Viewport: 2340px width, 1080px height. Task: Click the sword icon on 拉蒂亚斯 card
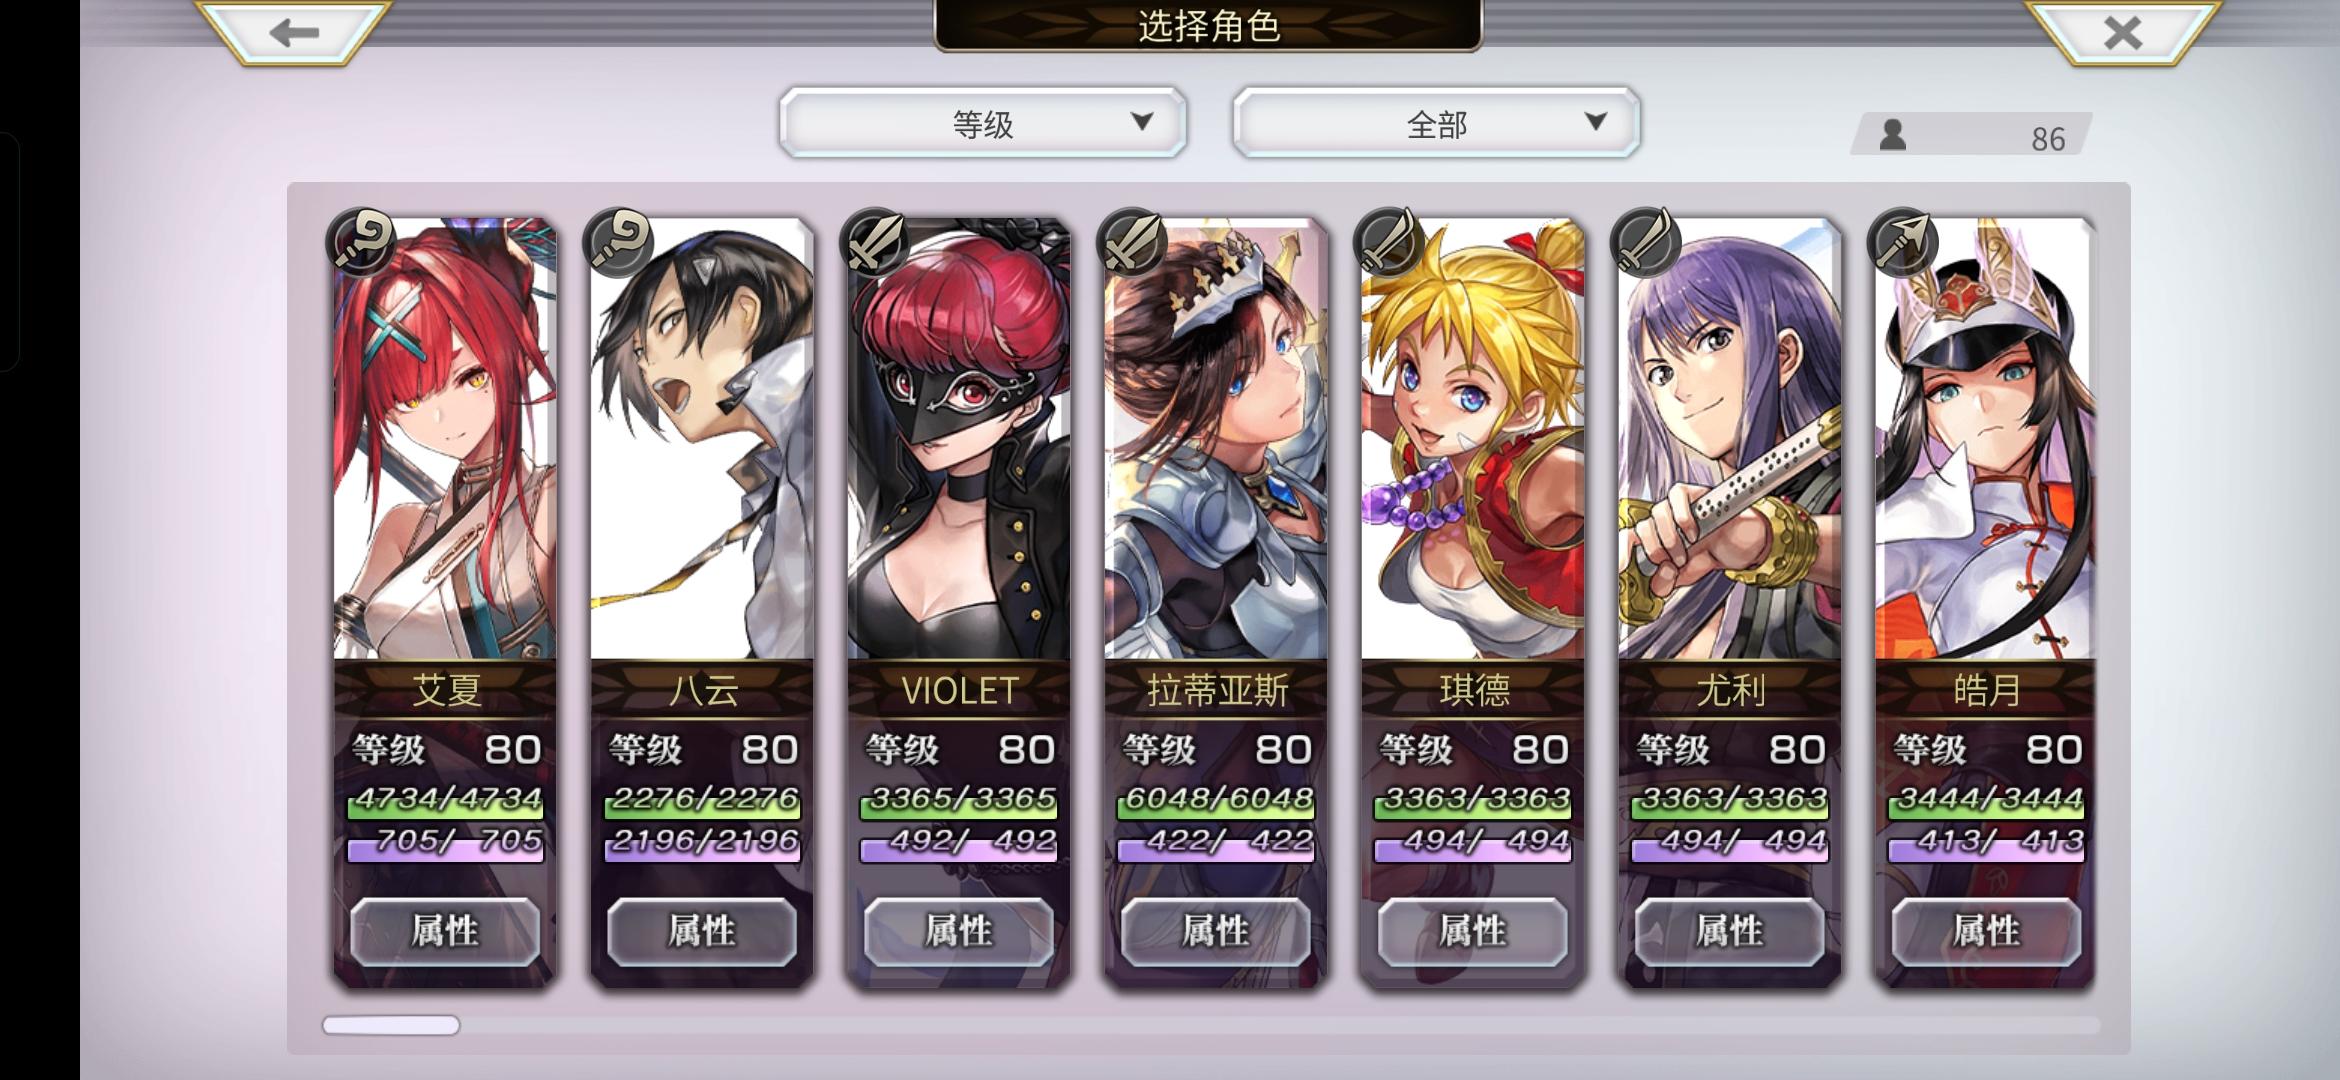1132,242
